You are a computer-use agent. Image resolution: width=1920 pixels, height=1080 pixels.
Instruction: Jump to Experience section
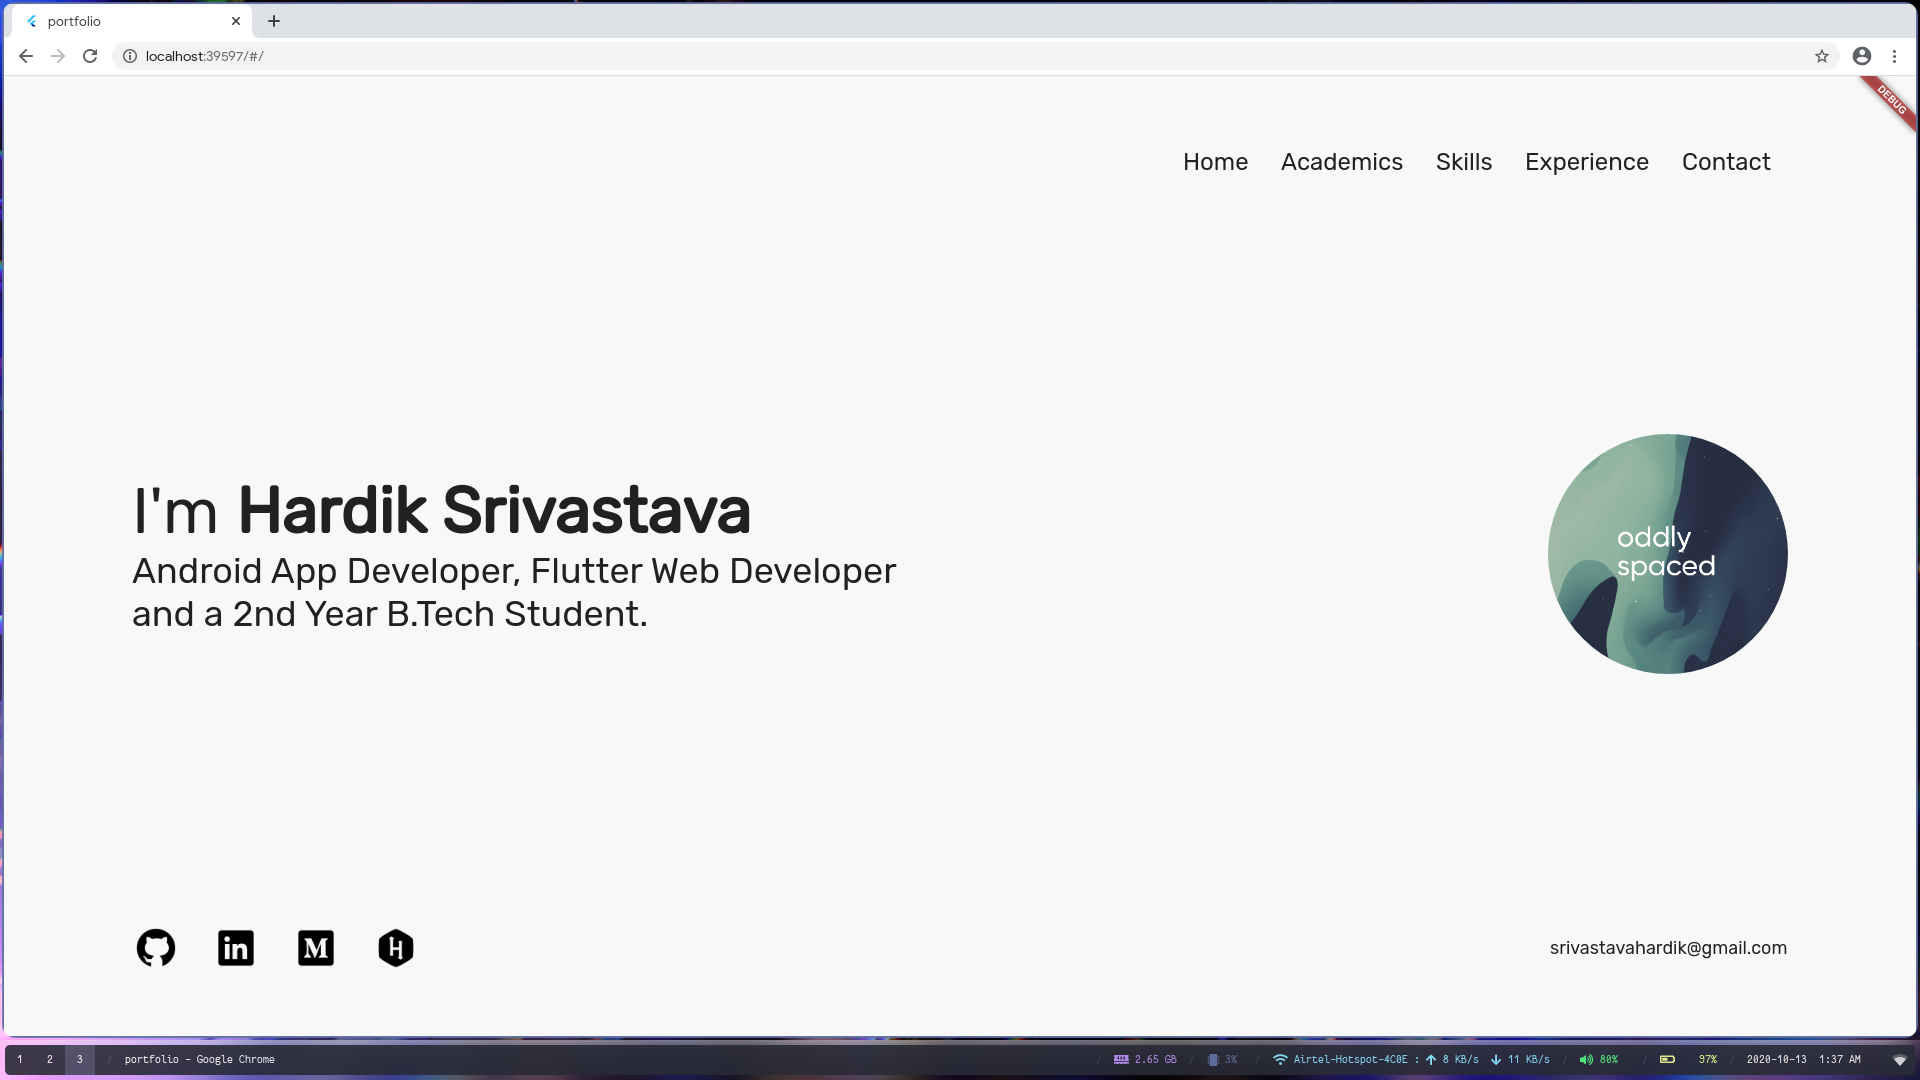pos(1586,162)
